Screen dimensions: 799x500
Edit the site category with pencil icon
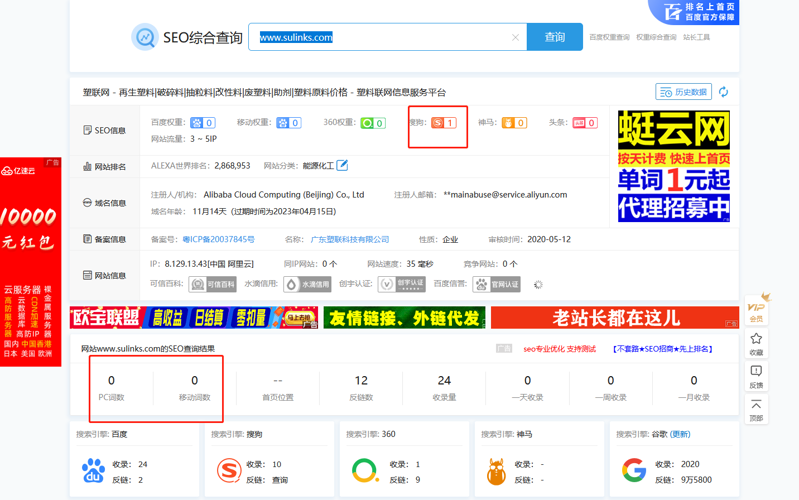[x=342, y=165]
